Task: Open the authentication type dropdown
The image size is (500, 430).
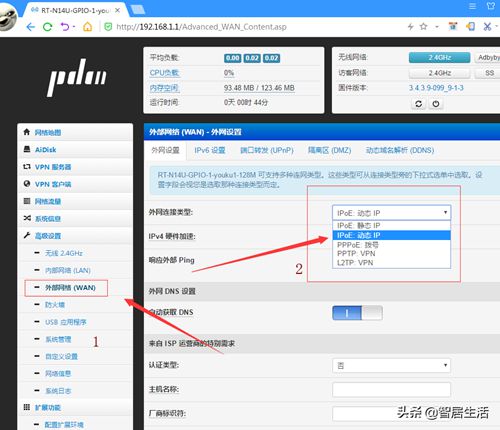Action: click(392, 366)
